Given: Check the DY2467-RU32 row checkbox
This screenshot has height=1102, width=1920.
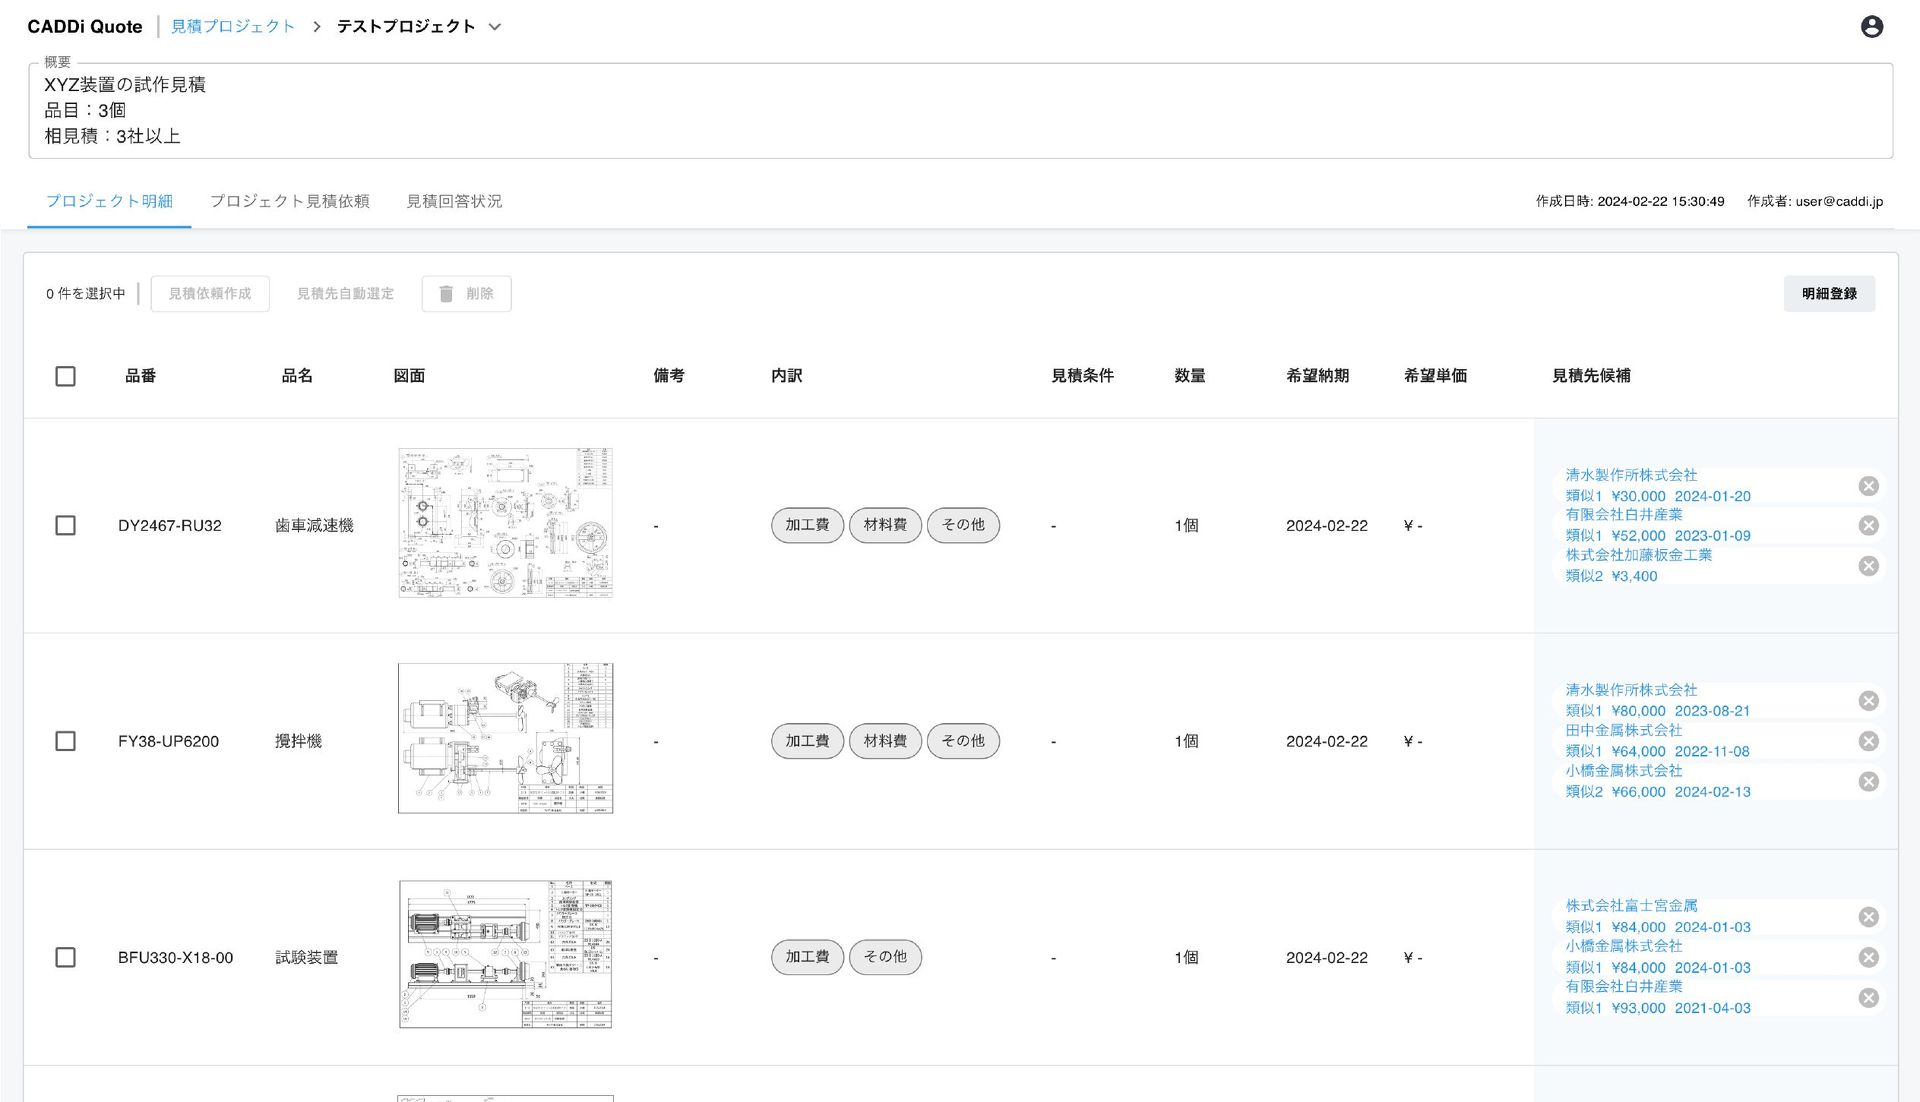Looking at the screenshot, I should tap(65, 524).
